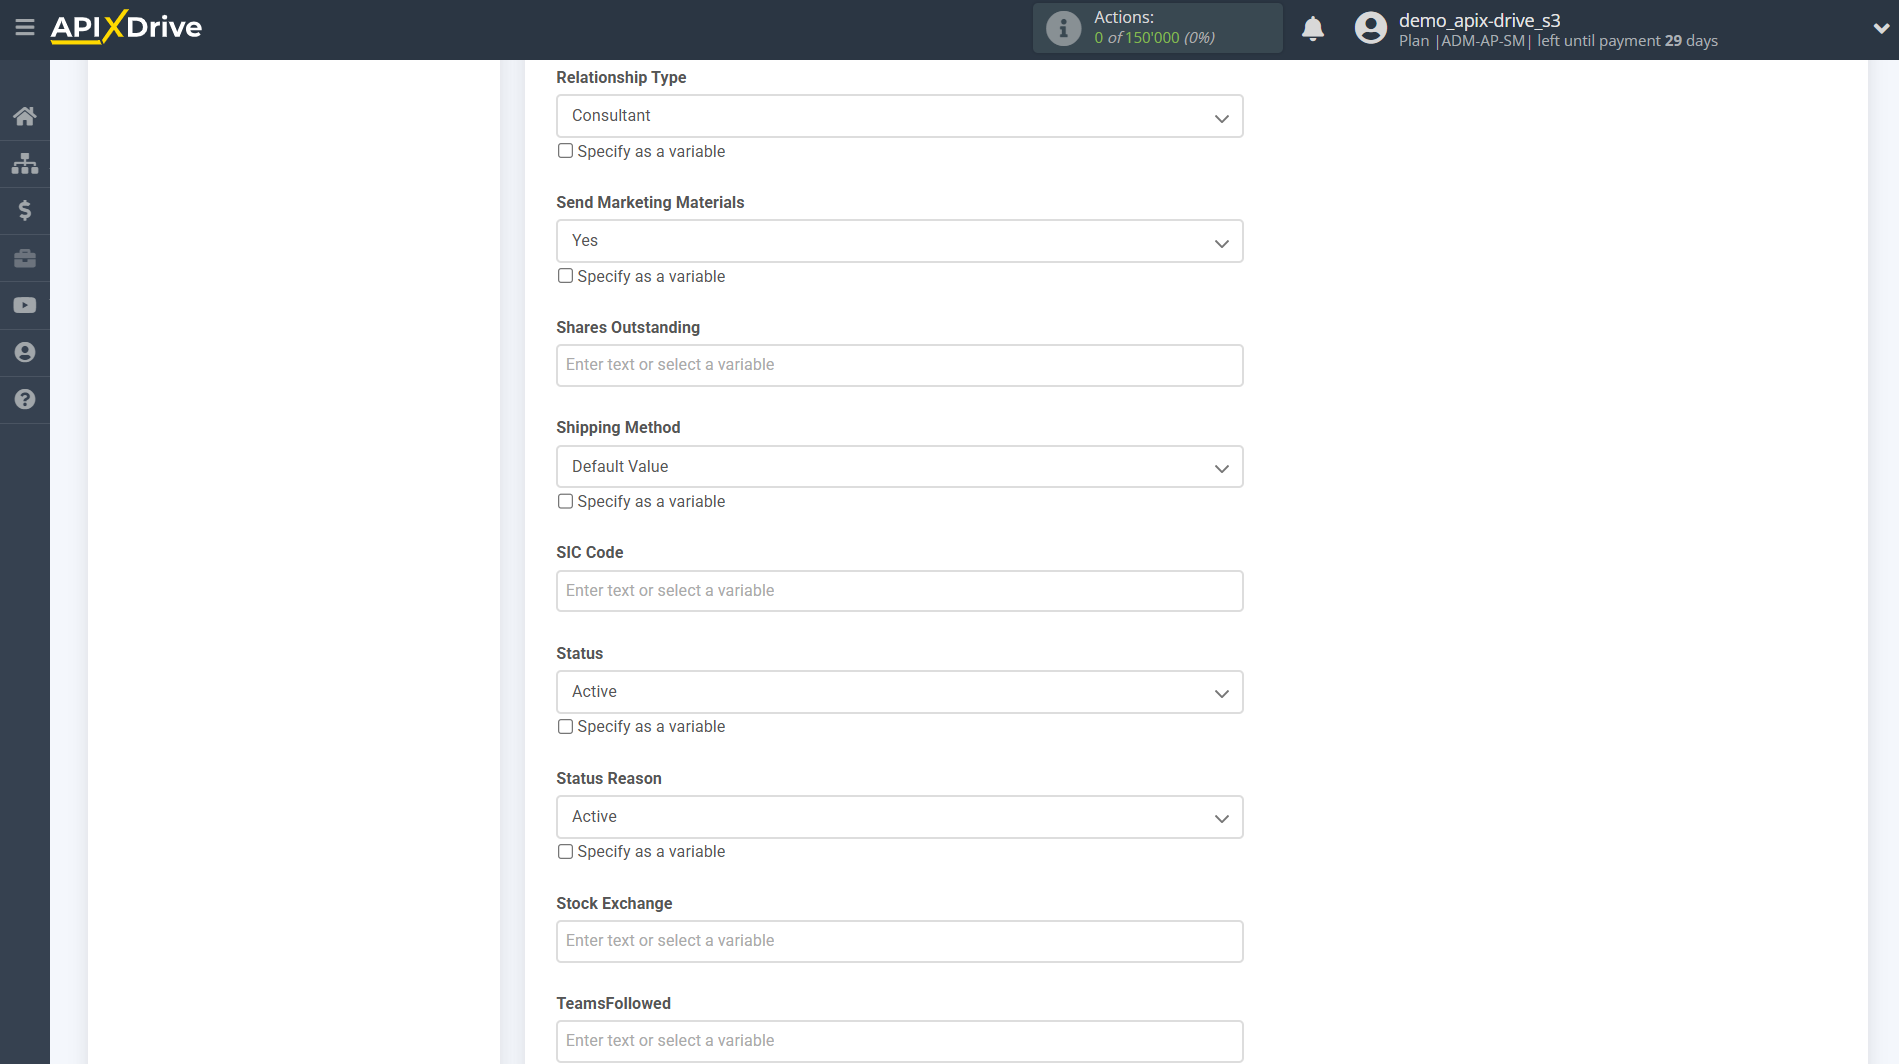Image resolution: width=1899 pixels, height=1064 pixels.
Task: Open the connections sitemap icon
Action: tap(25, 163)
